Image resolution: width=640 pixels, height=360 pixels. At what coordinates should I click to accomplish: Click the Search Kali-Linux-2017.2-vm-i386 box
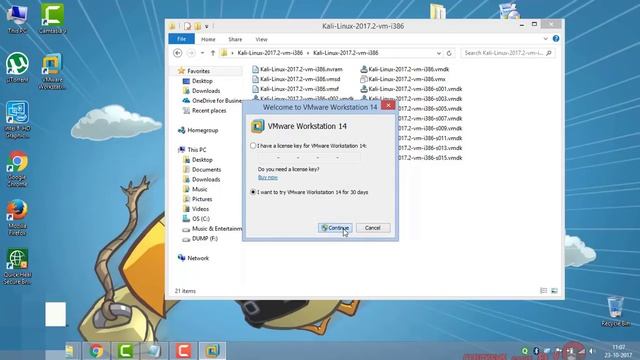[x=508, y=53]
